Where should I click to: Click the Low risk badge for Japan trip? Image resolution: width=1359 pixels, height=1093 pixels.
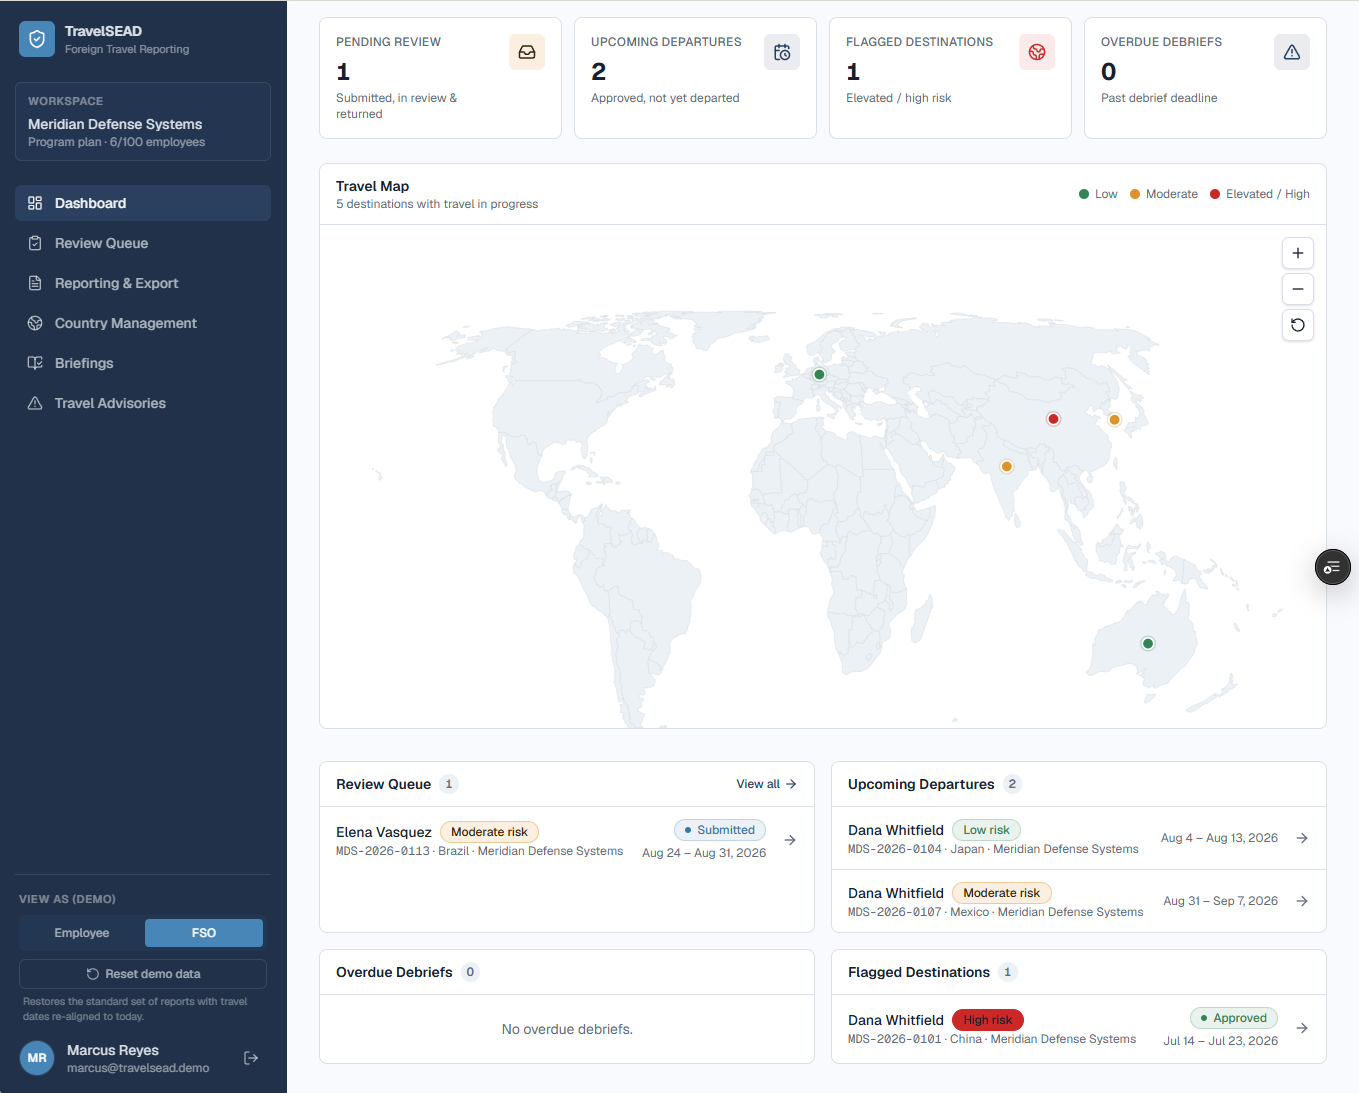pyautogui.click(x=986, y=830)
